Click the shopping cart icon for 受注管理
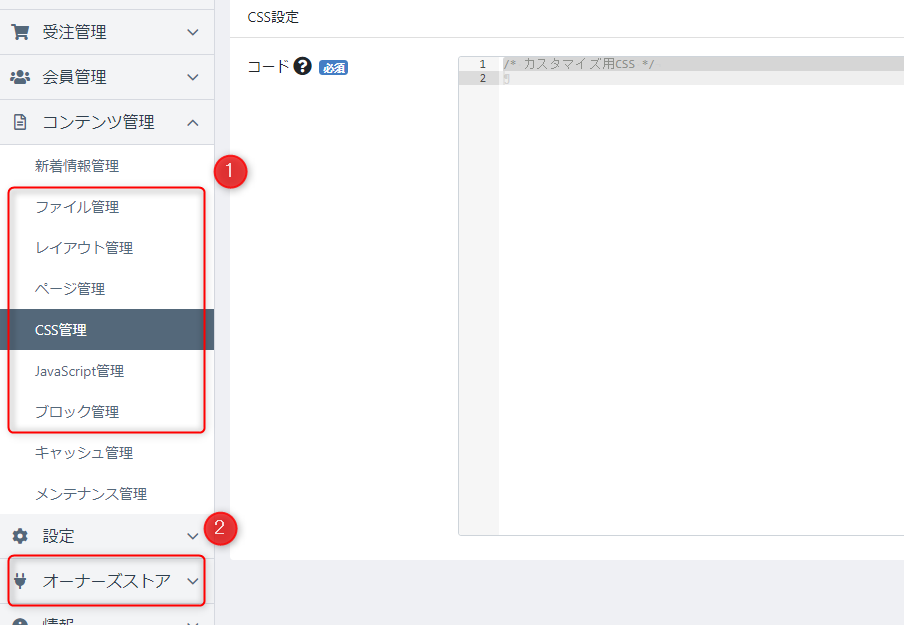This screenshot has height=625, width=904. (19, 32)
